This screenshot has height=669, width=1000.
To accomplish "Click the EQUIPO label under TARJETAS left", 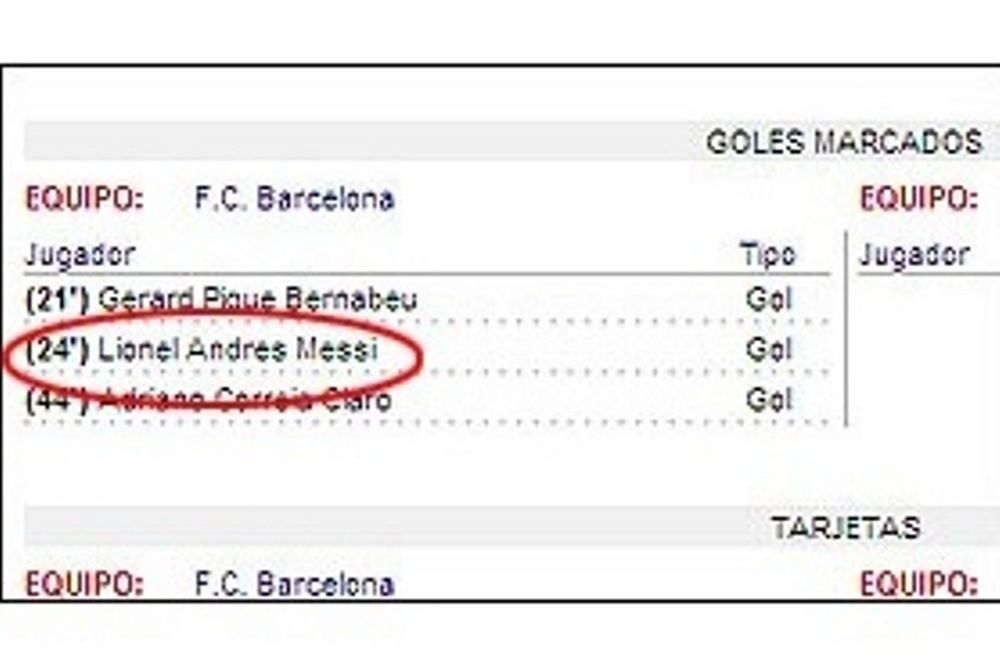I will tap(84, 584).
